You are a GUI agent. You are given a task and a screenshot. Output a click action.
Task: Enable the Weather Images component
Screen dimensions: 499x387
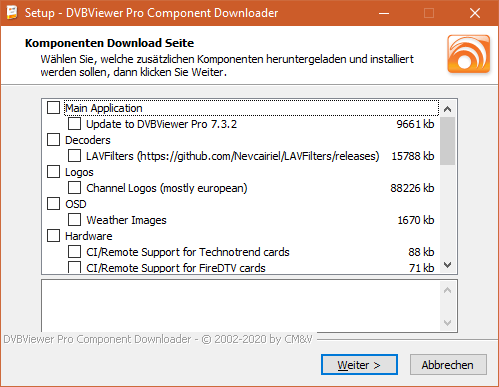74,220
